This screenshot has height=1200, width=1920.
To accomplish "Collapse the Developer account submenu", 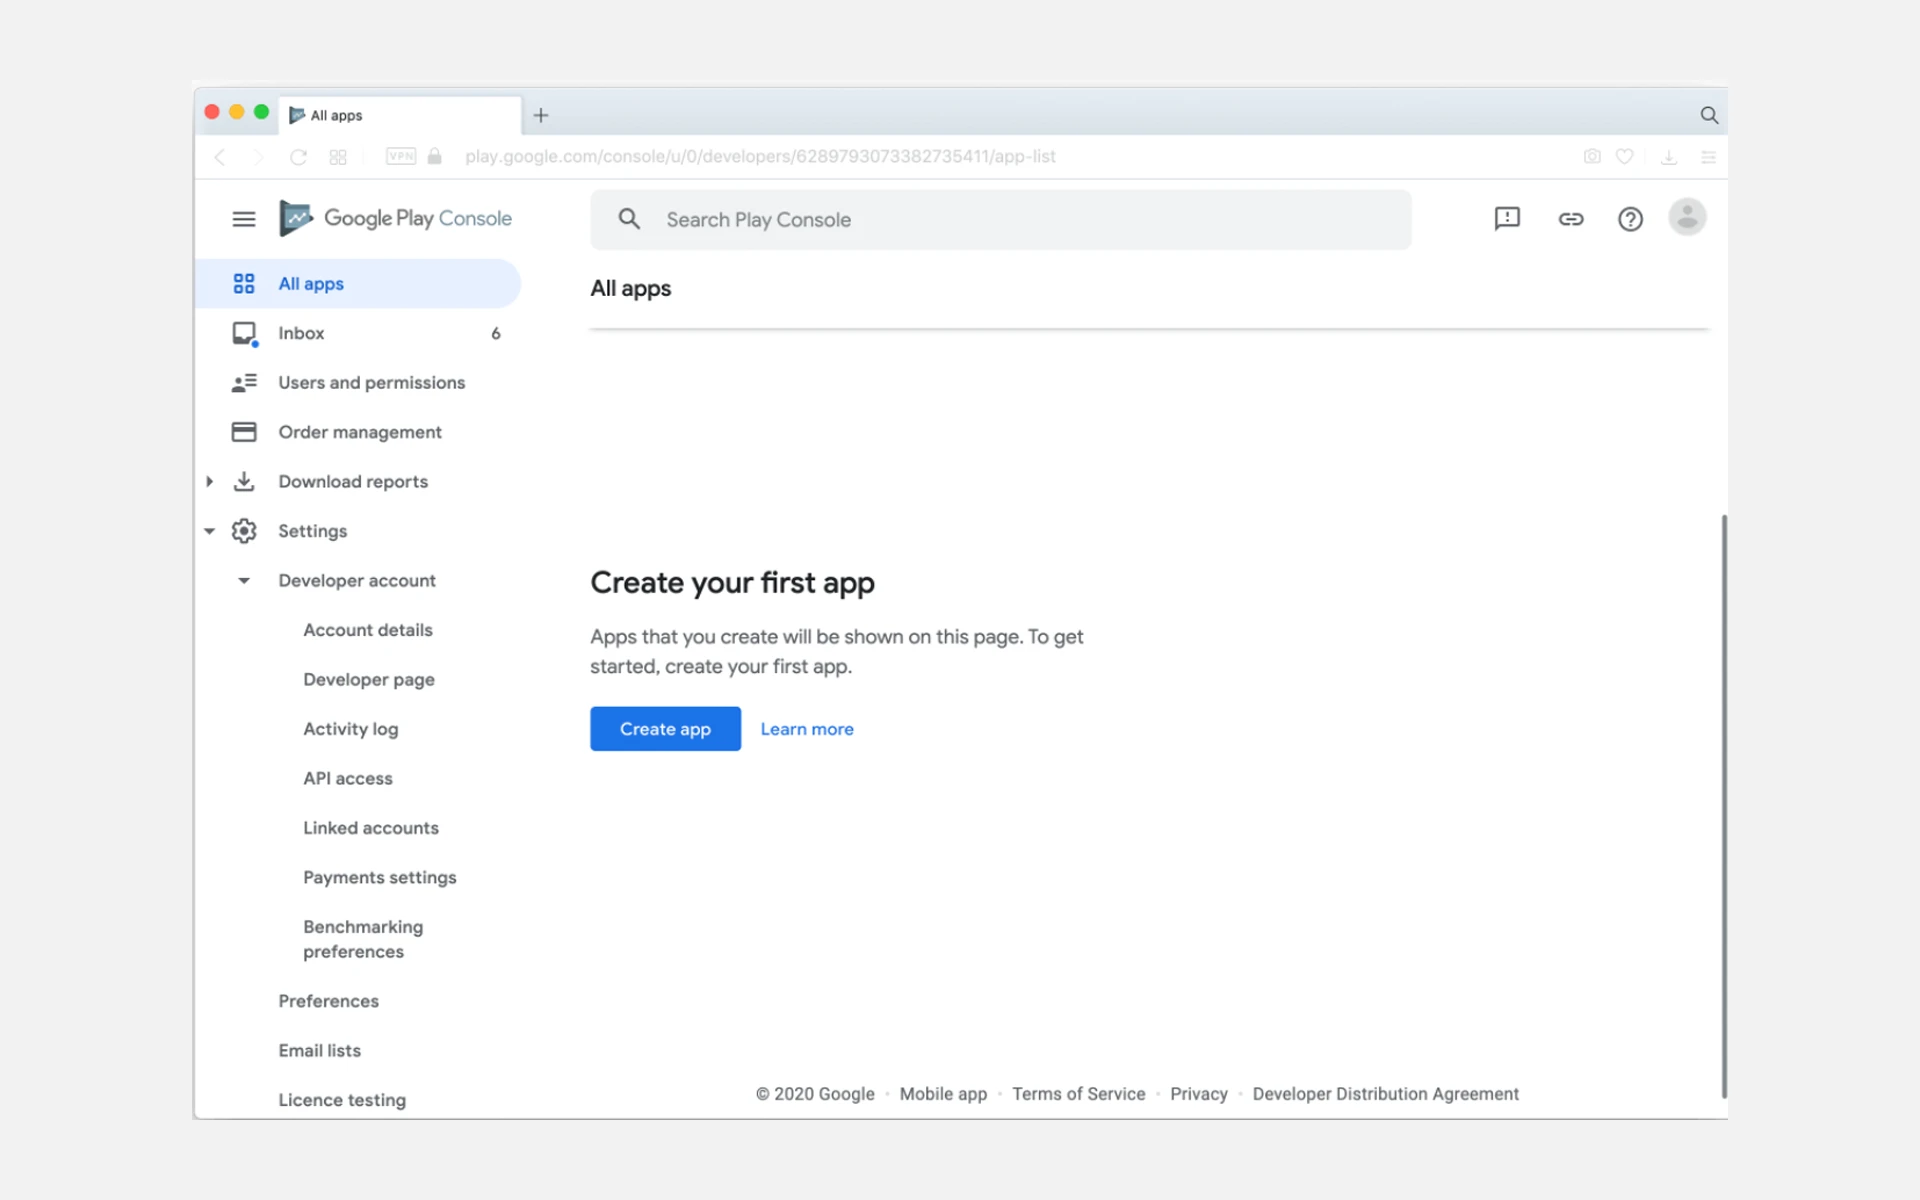I will [x=243, y=581].
